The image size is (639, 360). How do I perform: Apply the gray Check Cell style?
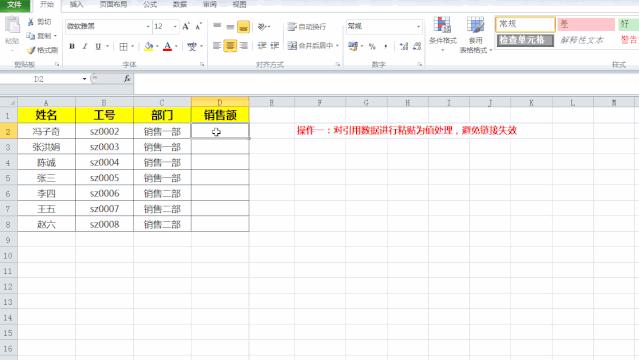pyautogui.click(x=525, y=40)
